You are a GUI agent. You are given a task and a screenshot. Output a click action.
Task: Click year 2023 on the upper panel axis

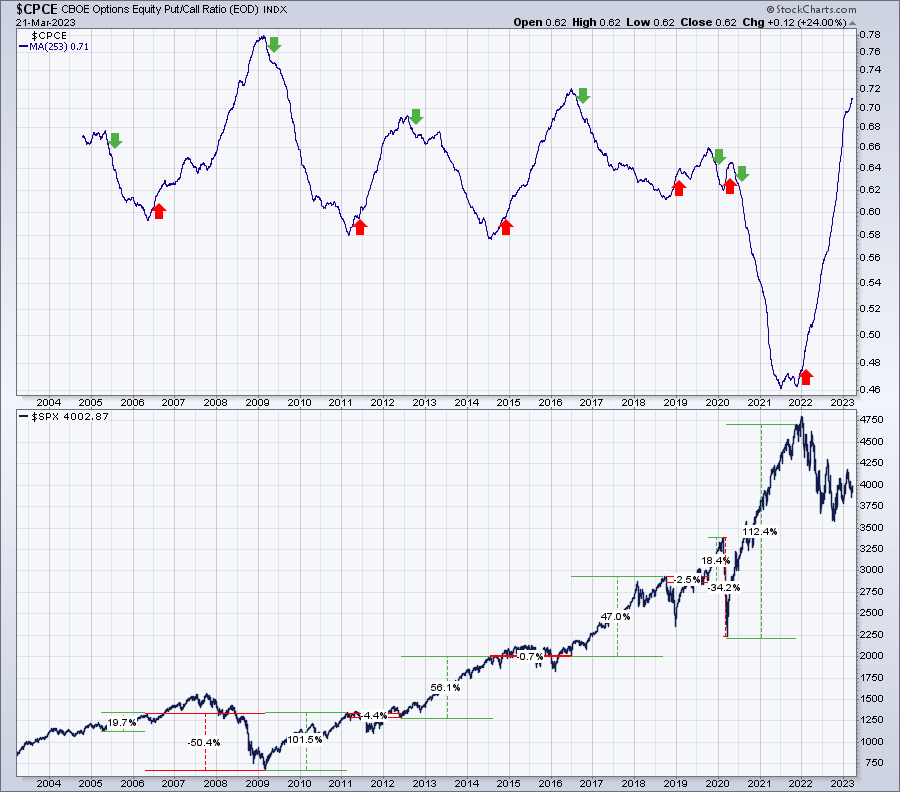click(x=842, y=403)
